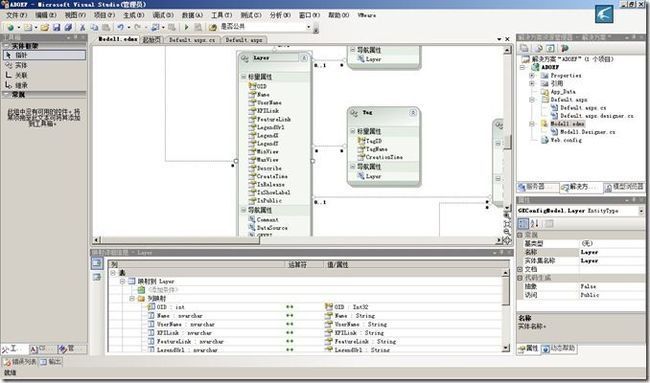Click the Save All toolbar icon

point(68,27)
